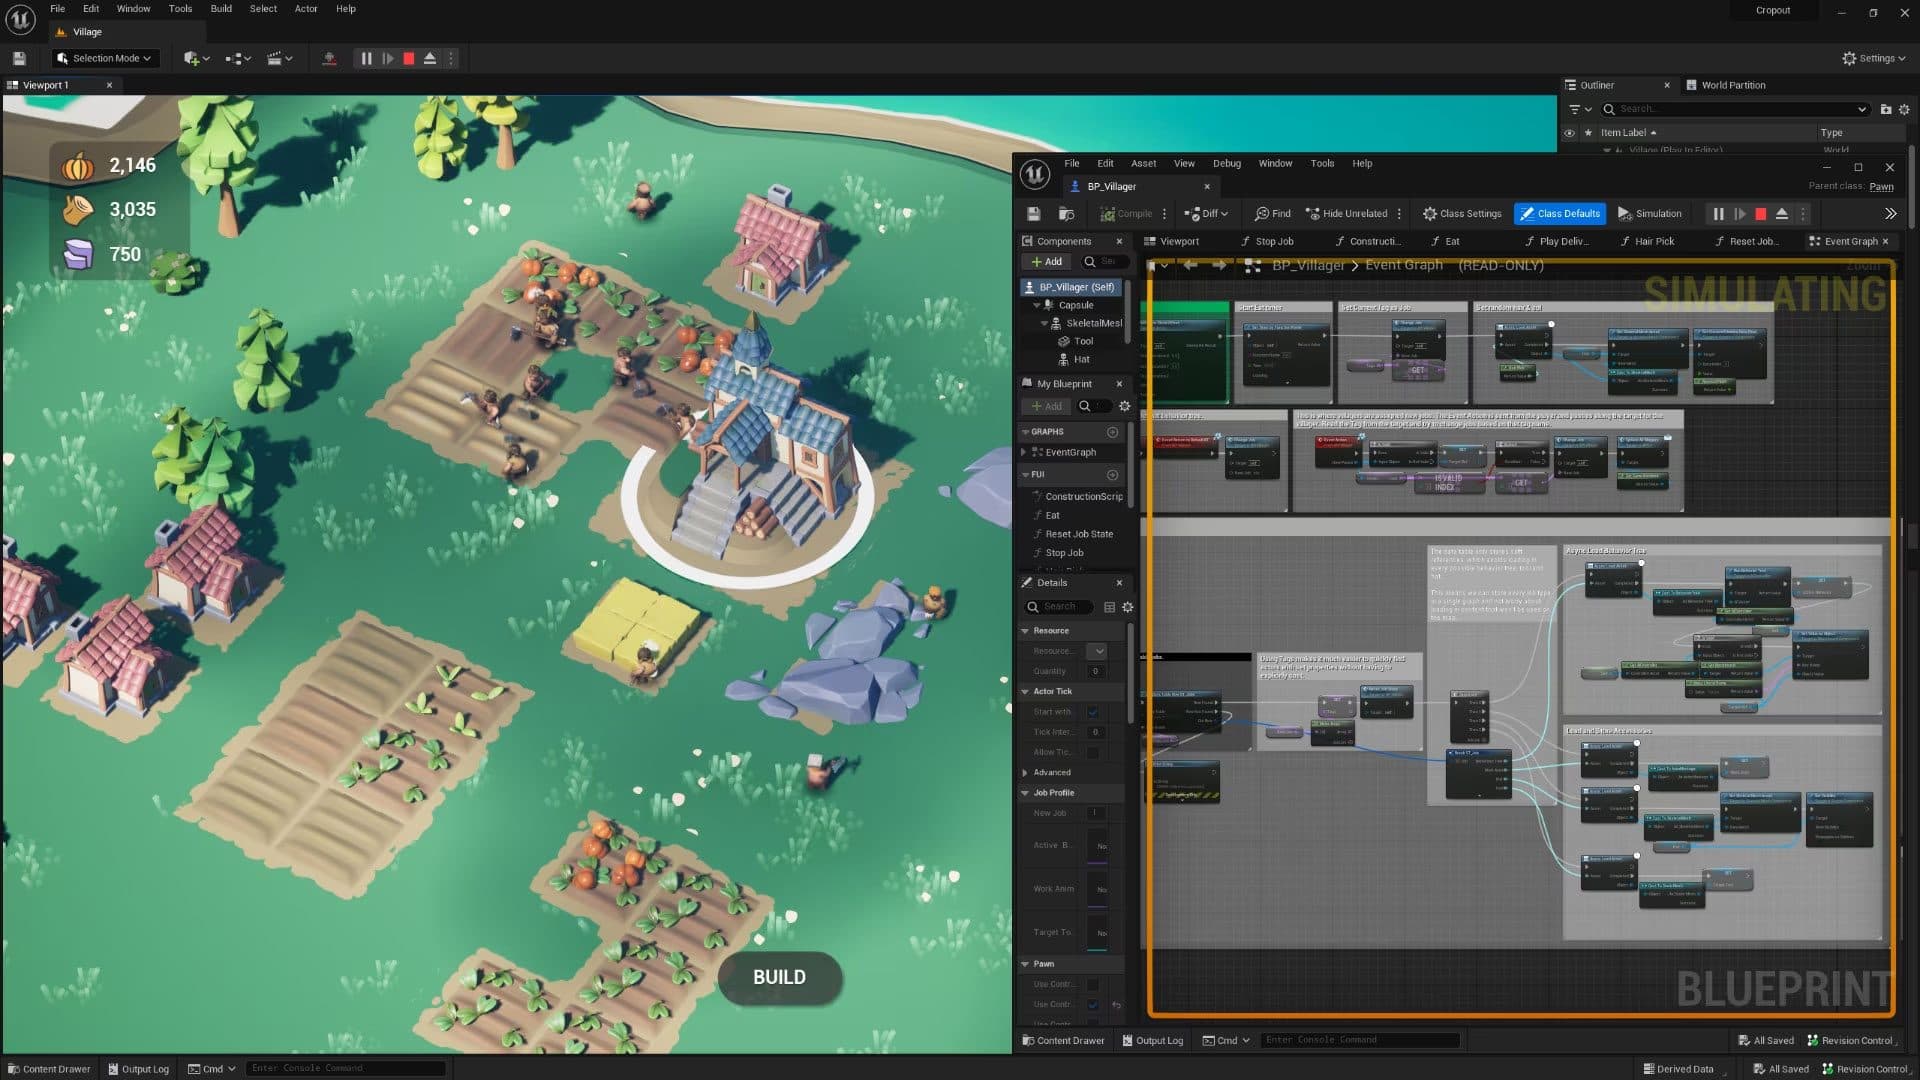Toggle Outliner visibility eye column
Viewport: 1920px width, 1080px height.
(x=1569, y=133)
